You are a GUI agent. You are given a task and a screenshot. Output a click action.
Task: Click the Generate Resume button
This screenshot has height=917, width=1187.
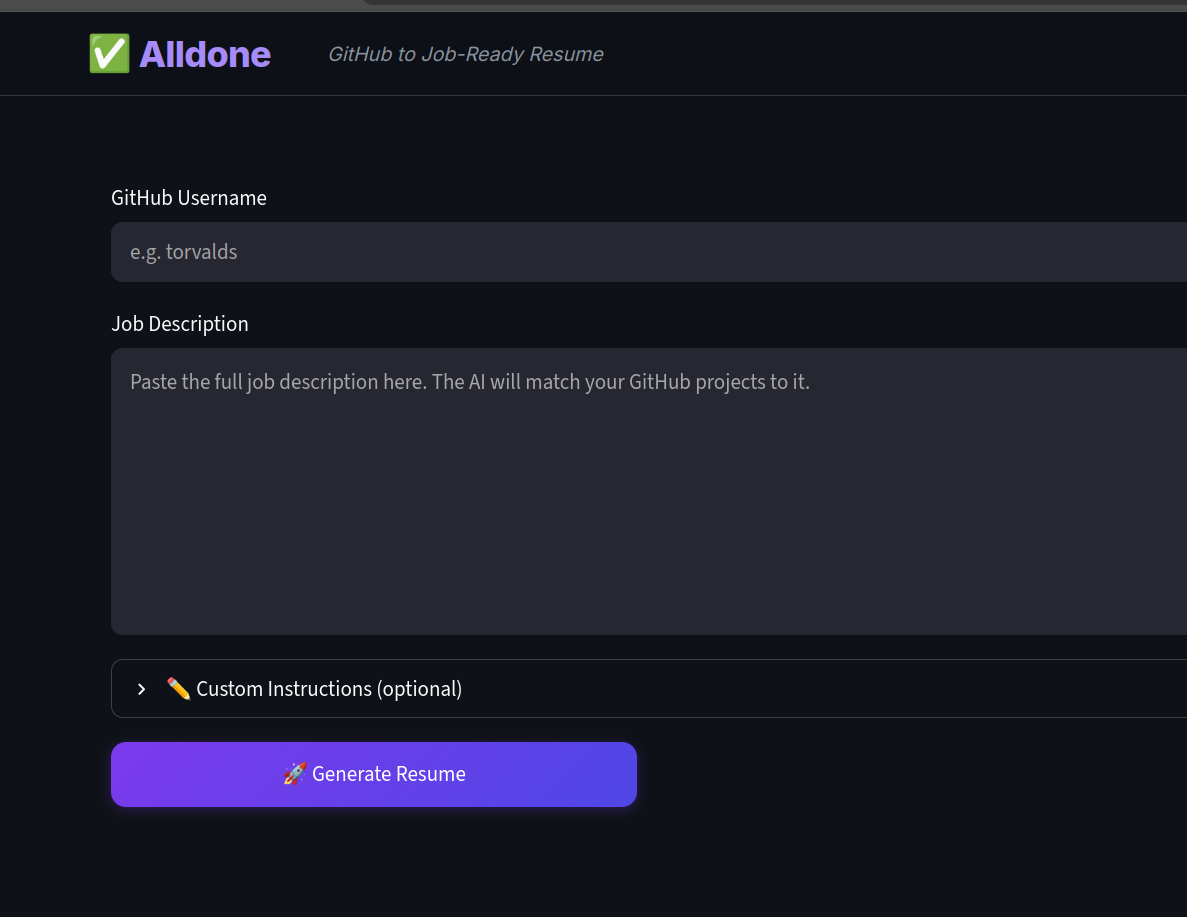pyautogui.click(x=374, y=775)
